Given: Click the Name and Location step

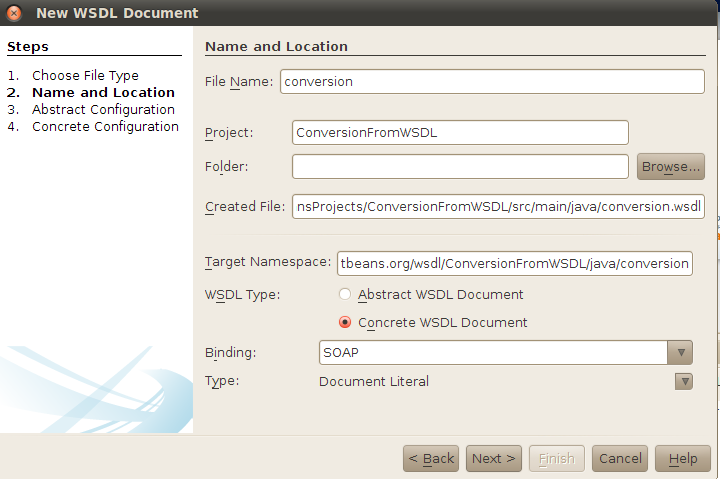Looking at the screenshot, I should [x=103, y=92].
